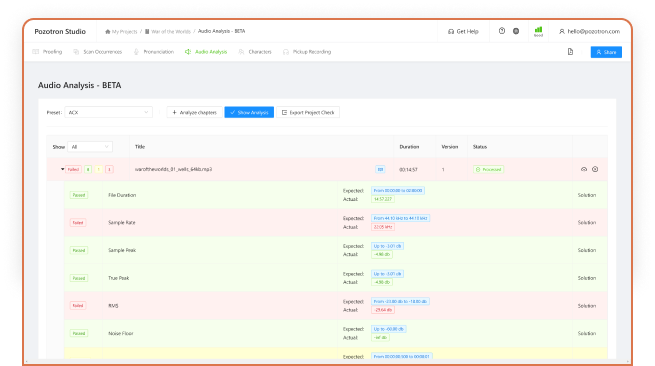Click Export Project Check button
Screen dimensions: 655x366
pyautogui.click(x=308, y=112)
